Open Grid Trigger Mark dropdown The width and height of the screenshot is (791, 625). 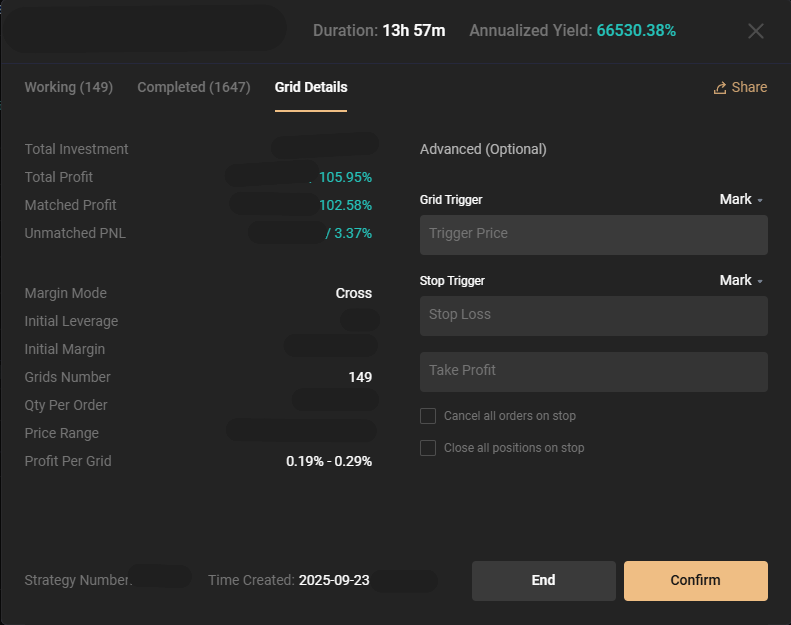tap(741, 200)
